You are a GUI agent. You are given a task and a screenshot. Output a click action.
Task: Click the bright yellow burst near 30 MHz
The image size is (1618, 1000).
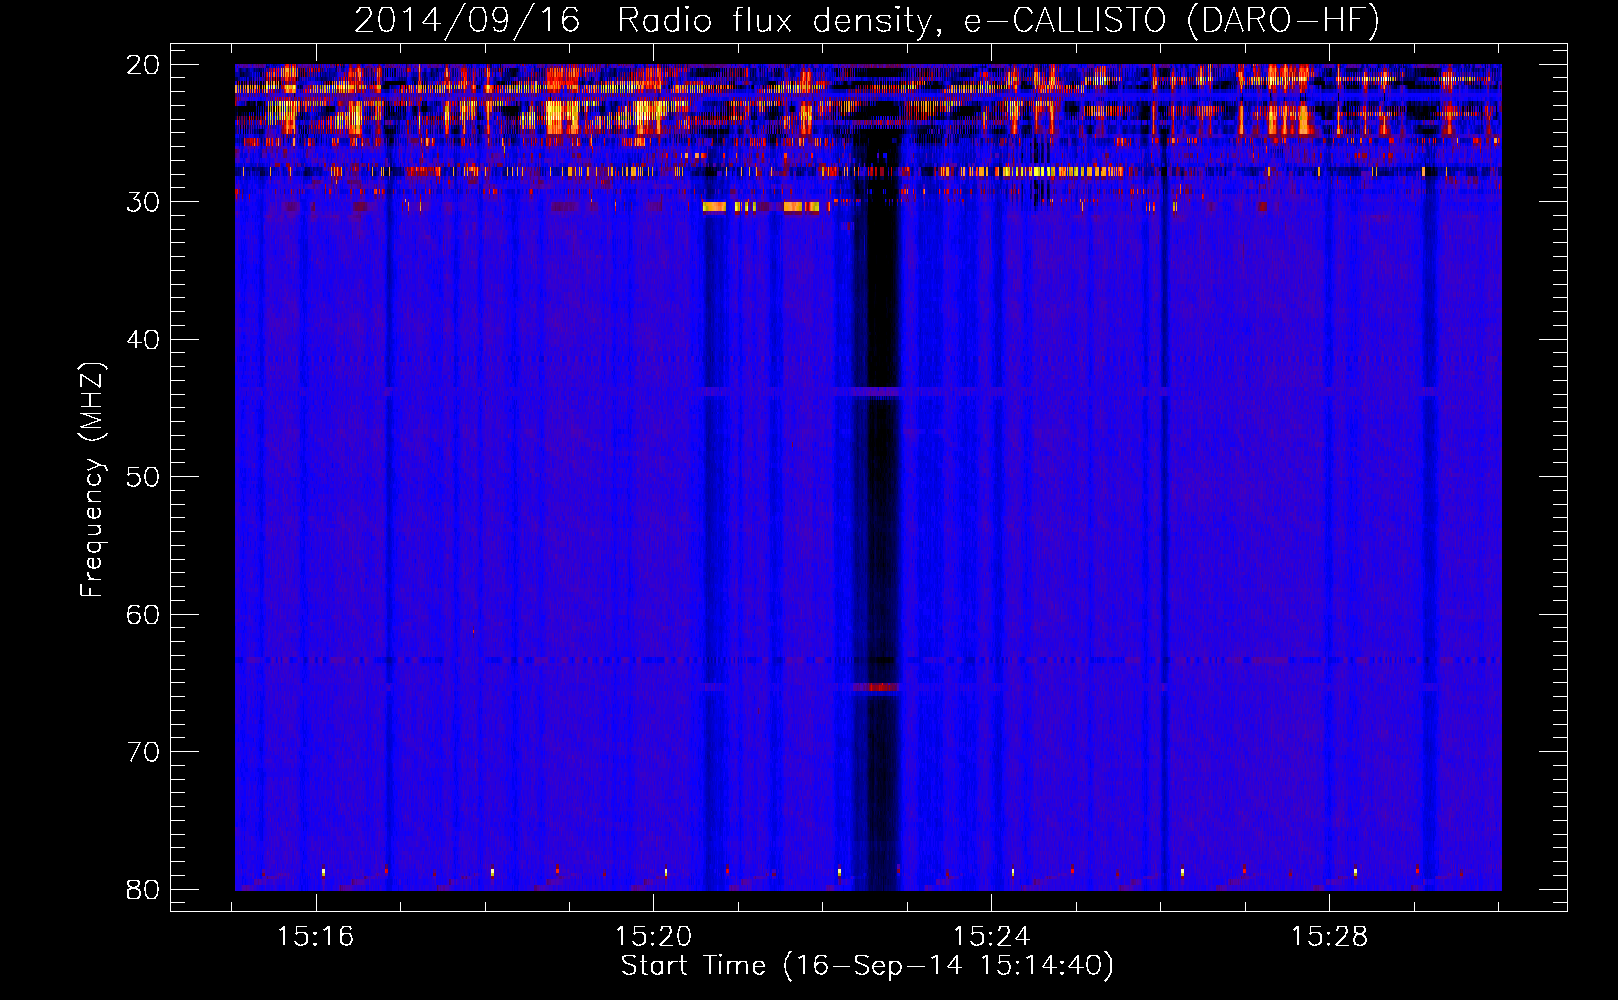click(761, 207)
